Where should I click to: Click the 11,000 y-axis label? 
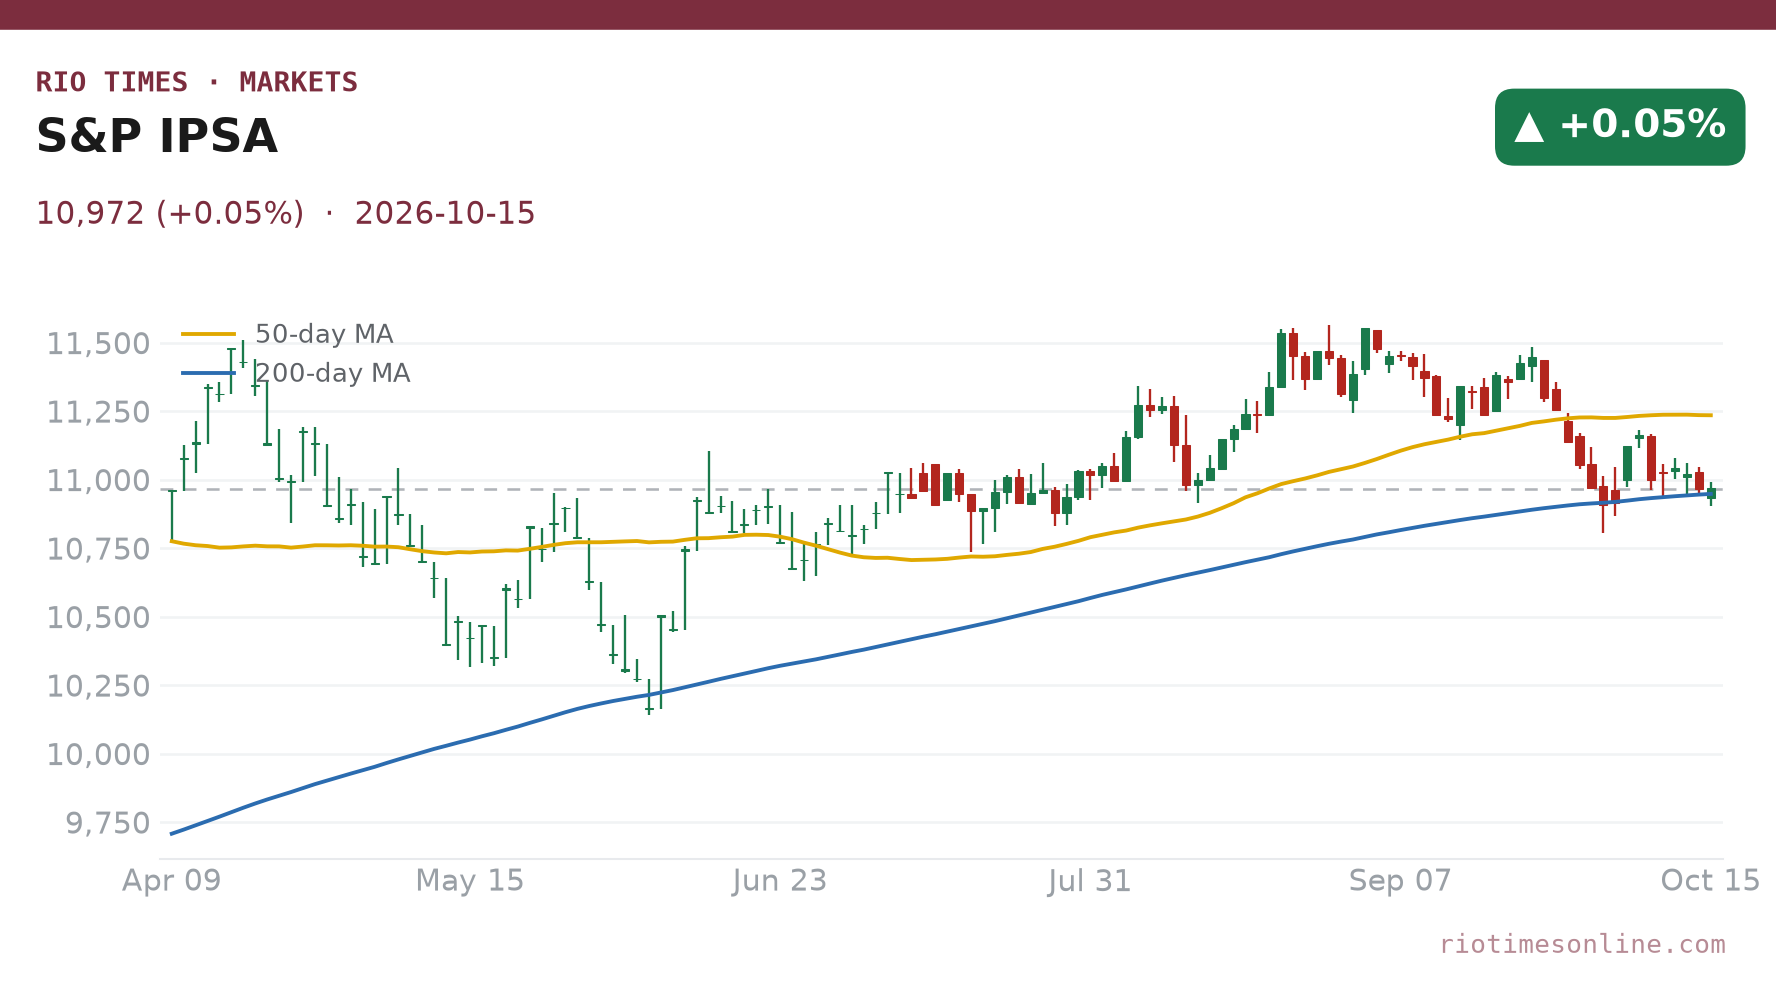98,481
